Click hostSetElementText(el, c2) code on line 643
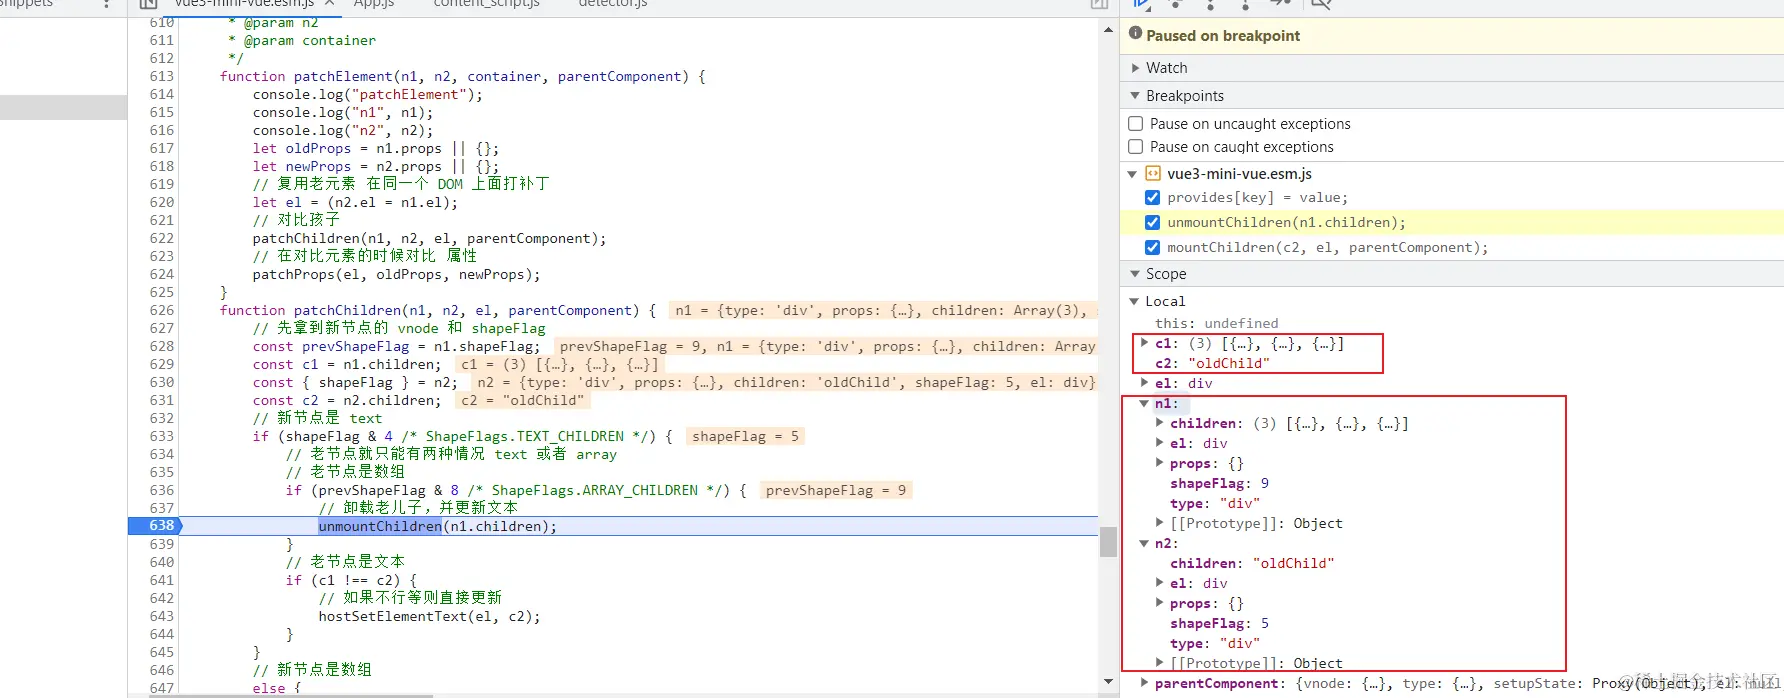Image resolution: width=1784 pixels, height=698 pixels. [429, 616]
